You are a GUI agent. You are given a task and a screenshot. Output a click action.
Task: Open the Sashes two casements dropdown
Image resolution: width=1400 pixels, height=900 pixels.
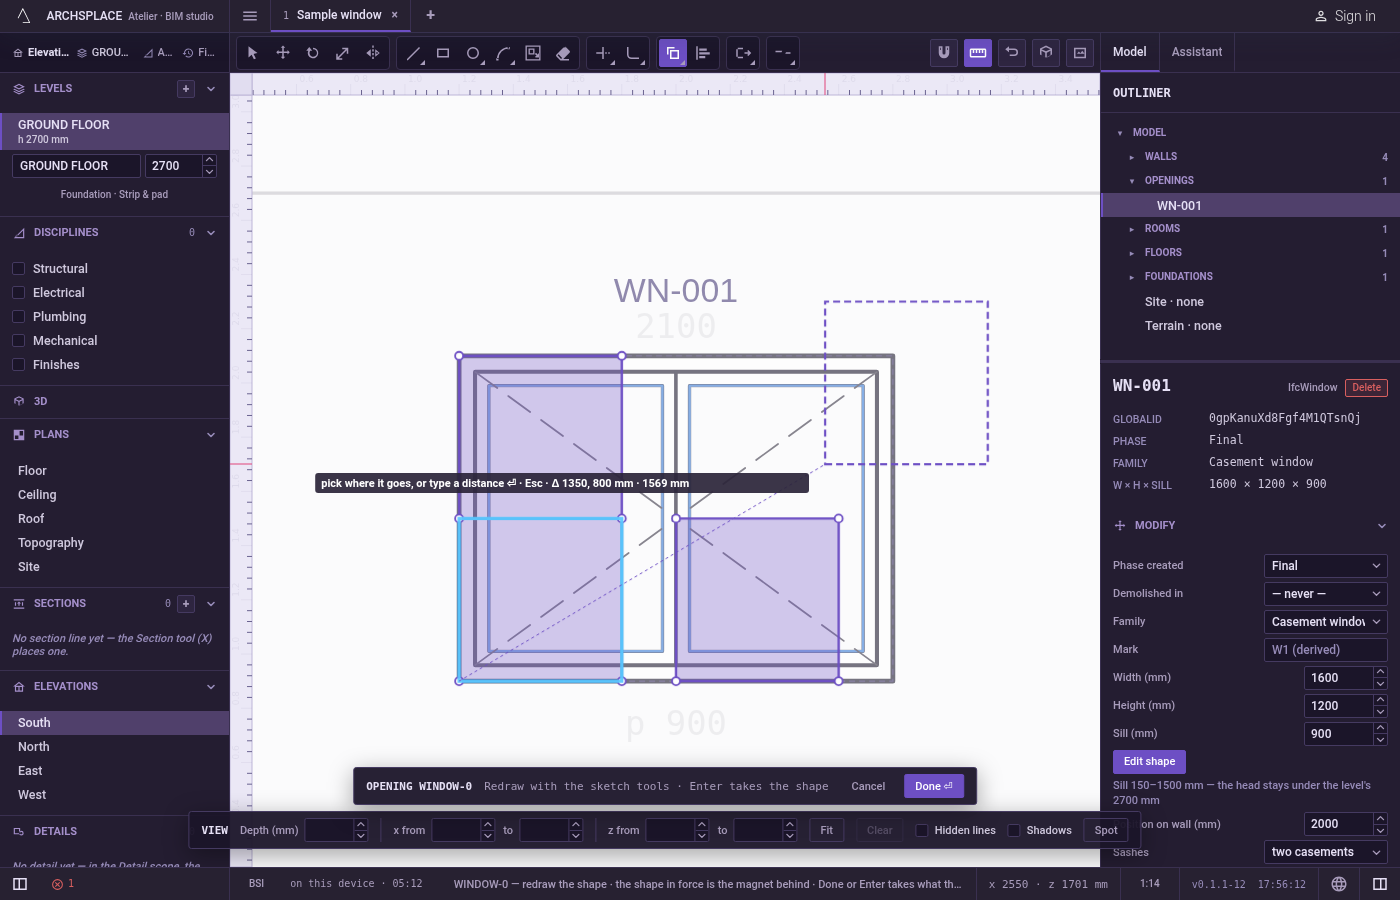coord(1325,852)
